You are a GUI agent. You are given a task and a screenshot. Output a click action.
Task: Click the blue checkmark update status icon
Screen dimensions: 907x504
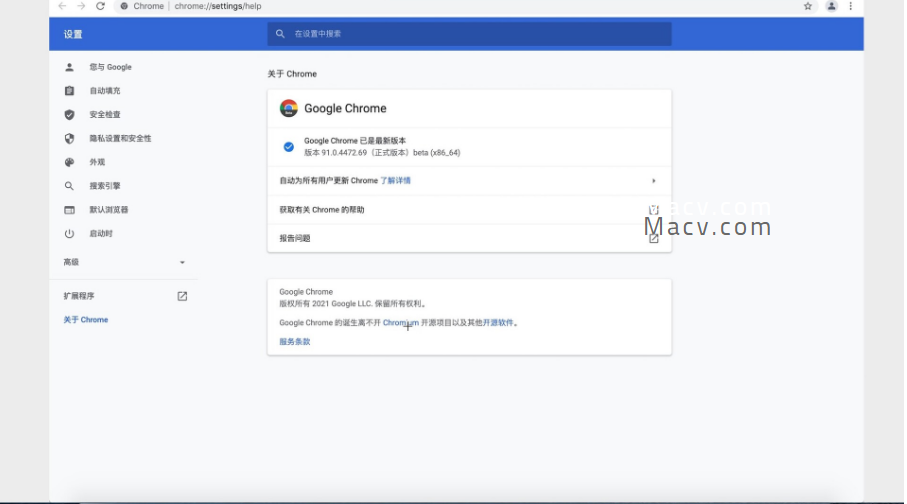pos(289,146)
